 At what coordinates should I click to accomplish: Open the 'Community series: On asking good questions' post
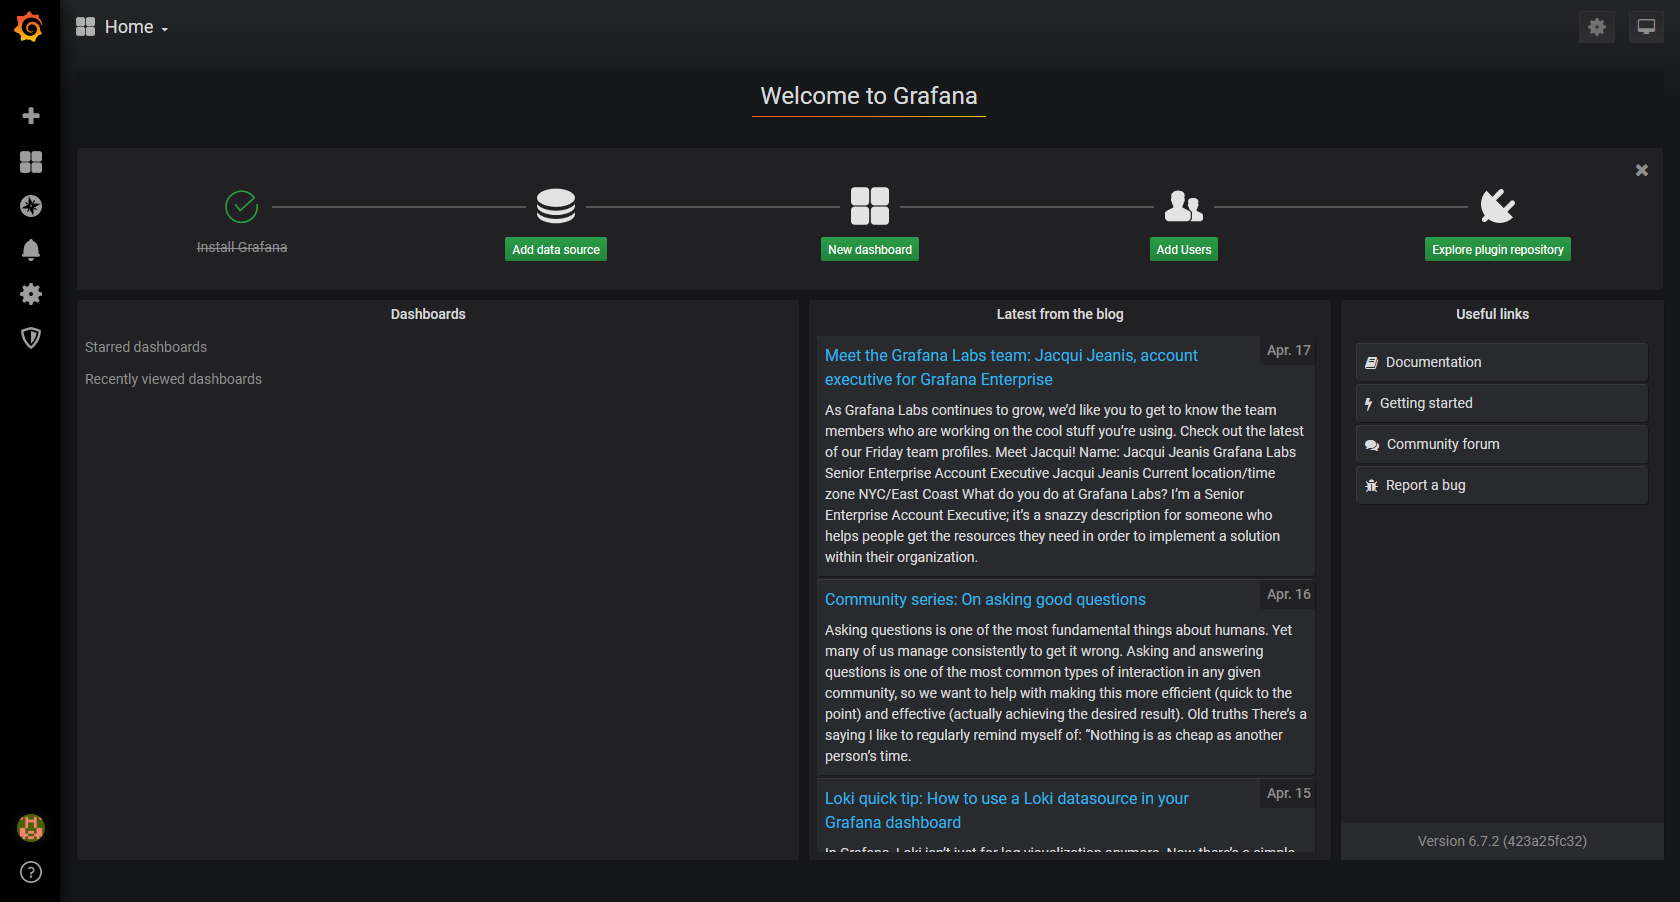click(x=985, y=599)
